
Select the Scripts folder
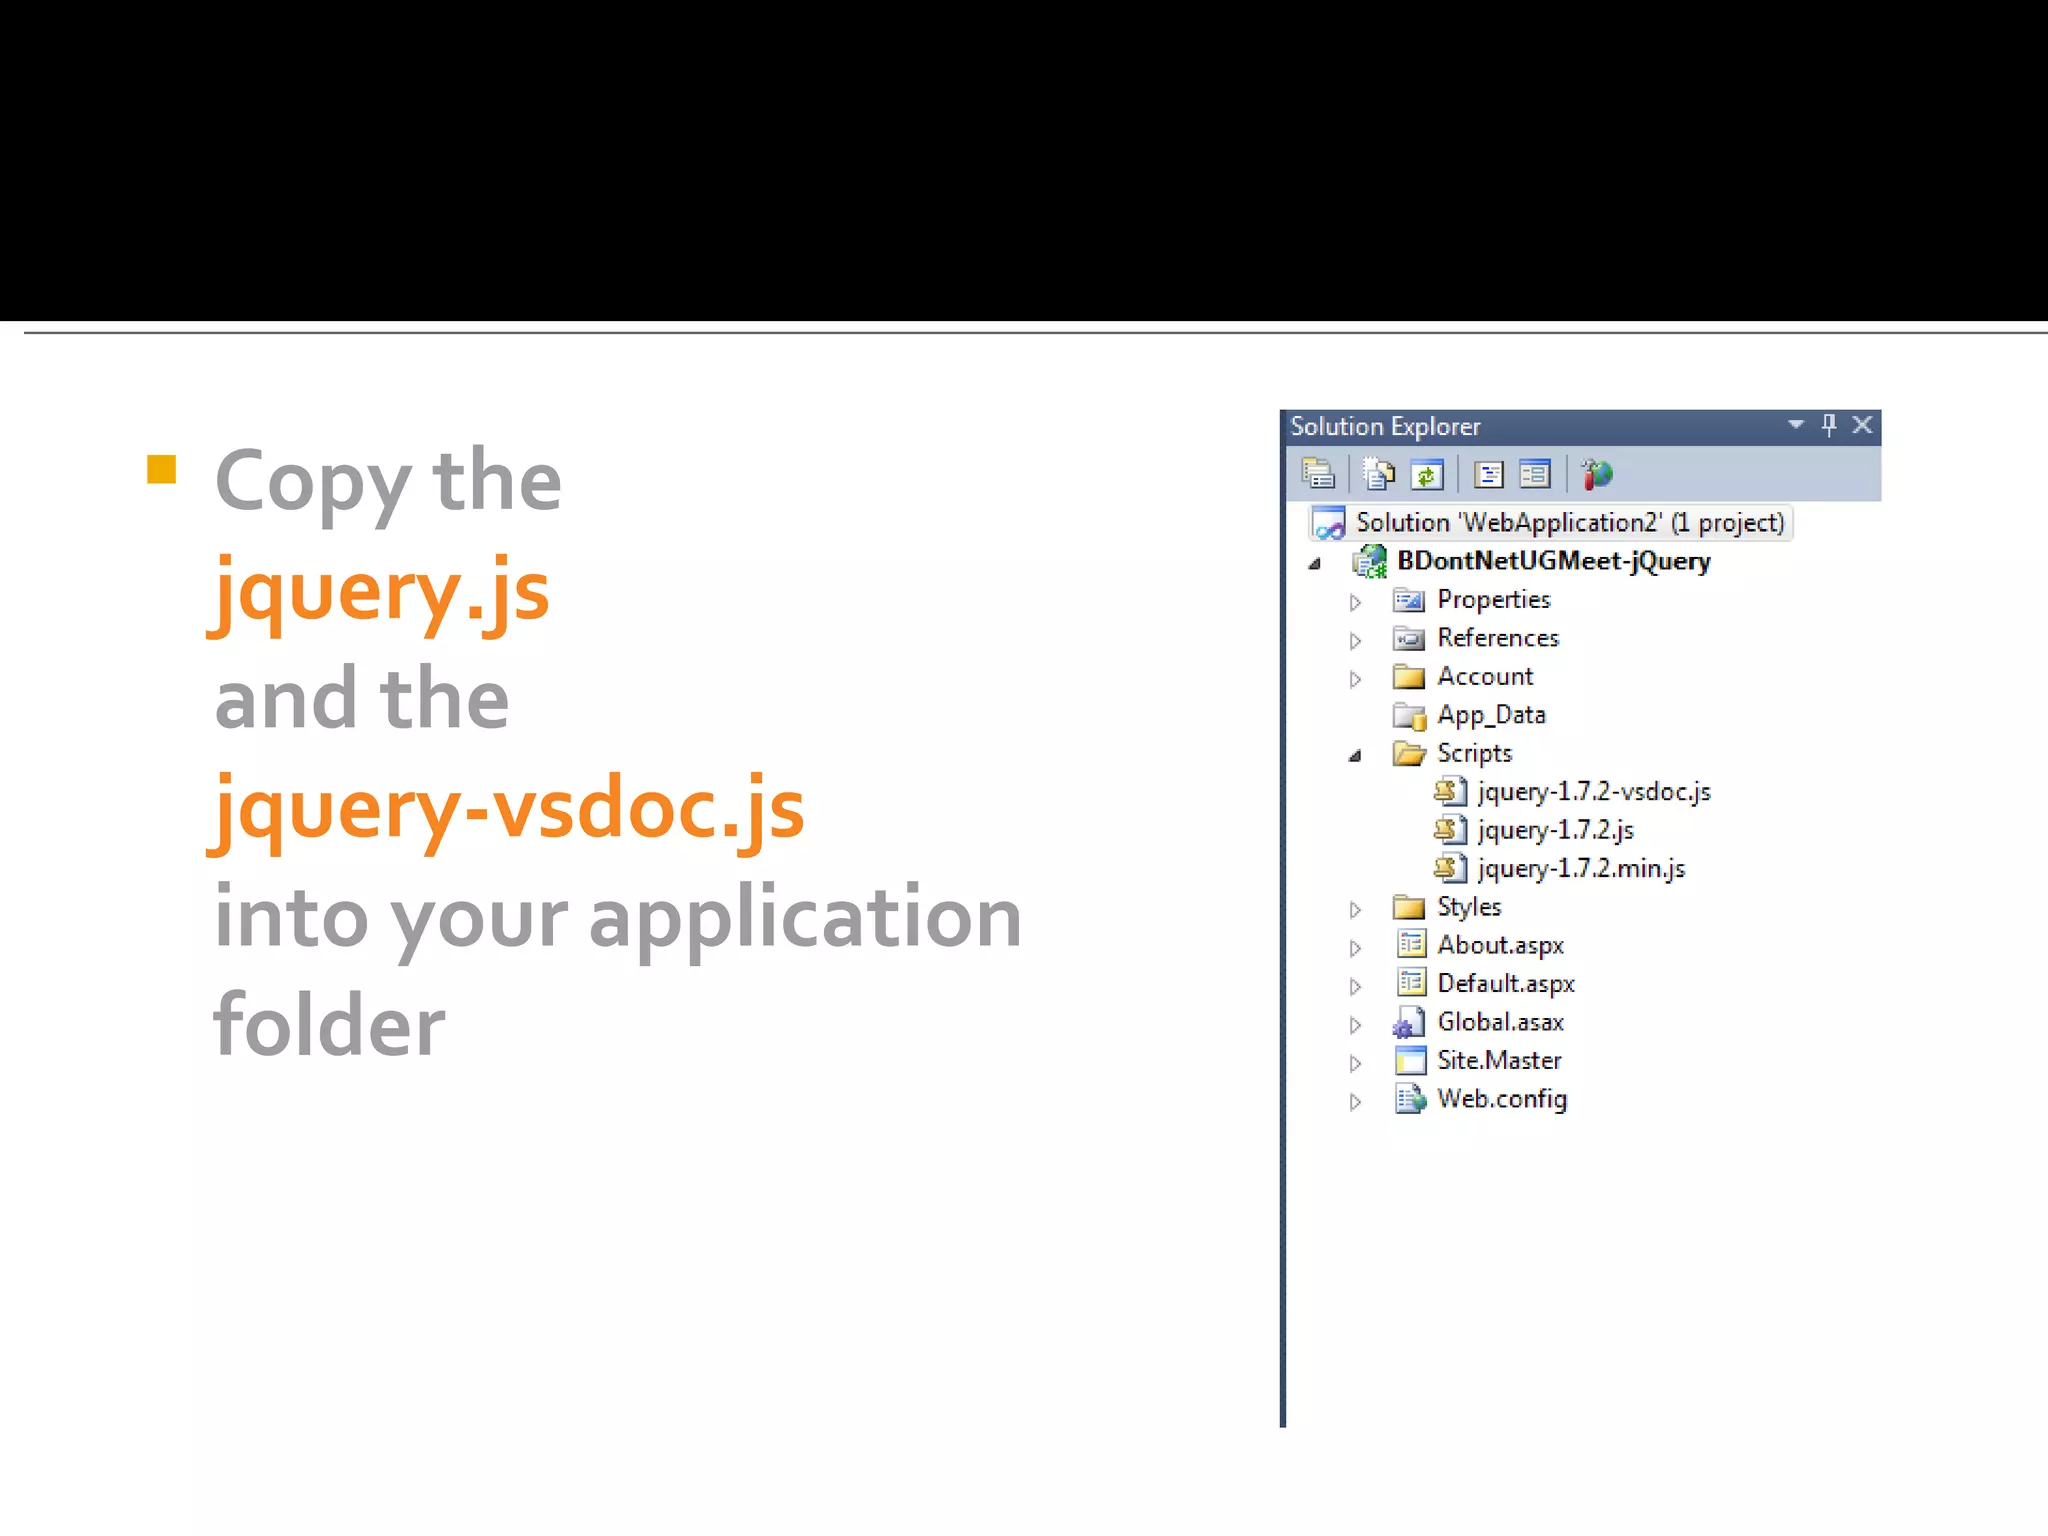click(x=1474, y=753)
